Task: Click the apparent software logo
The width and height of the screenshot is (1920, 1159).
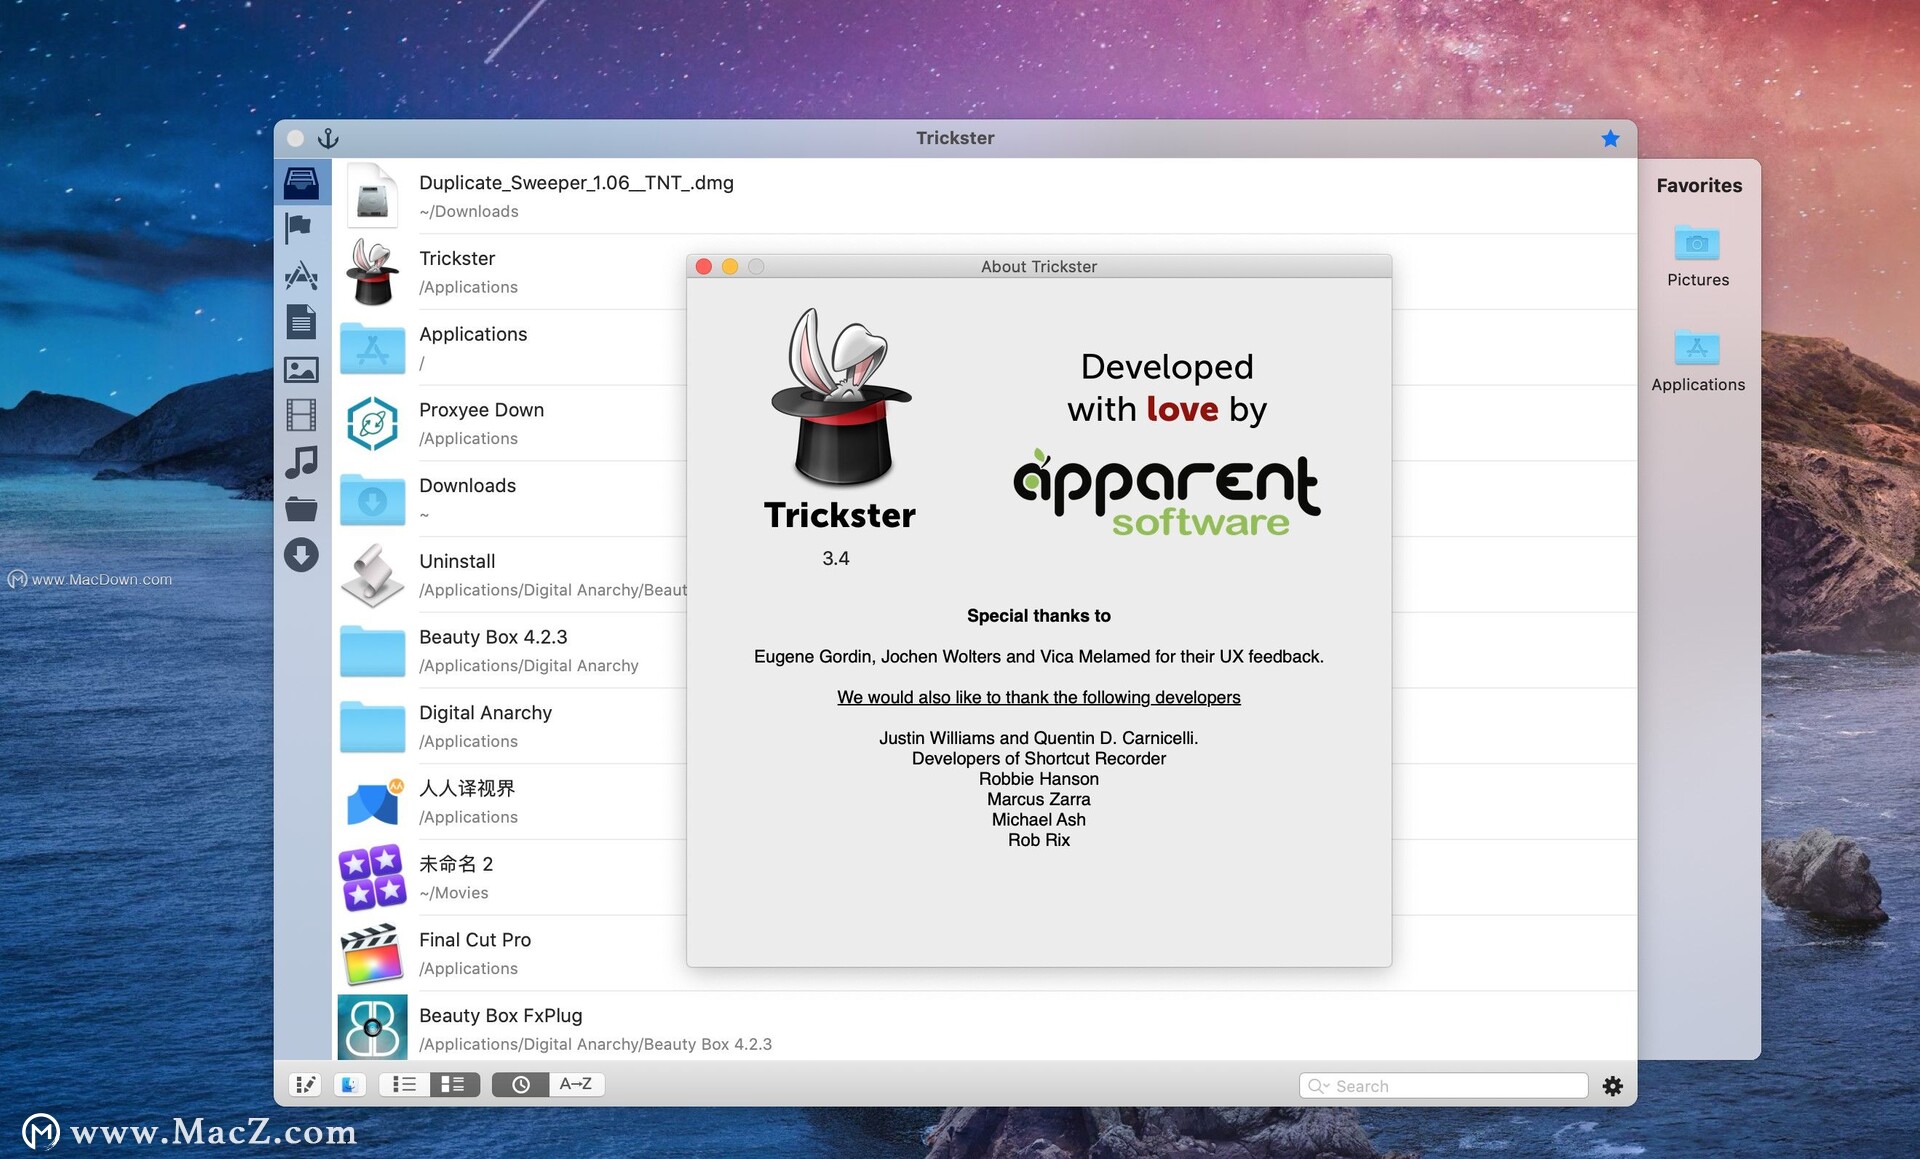Action: 1167,492
